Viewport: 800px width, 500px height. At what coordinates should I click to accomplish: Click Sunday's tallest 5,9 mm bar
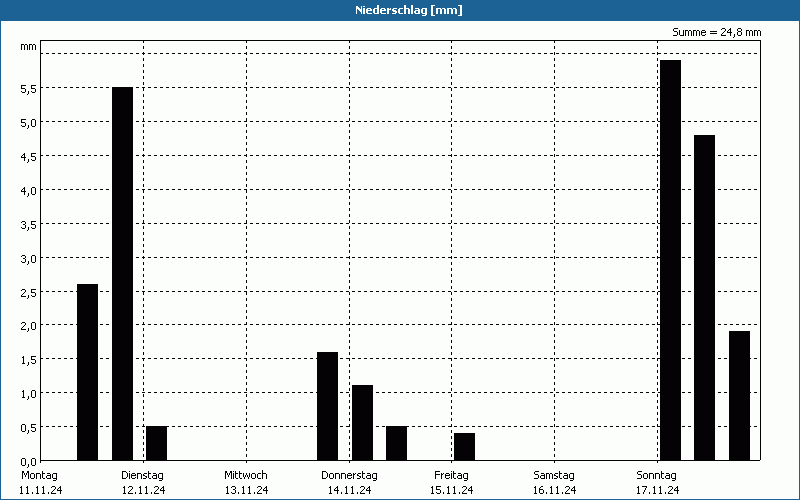[670, 260]
